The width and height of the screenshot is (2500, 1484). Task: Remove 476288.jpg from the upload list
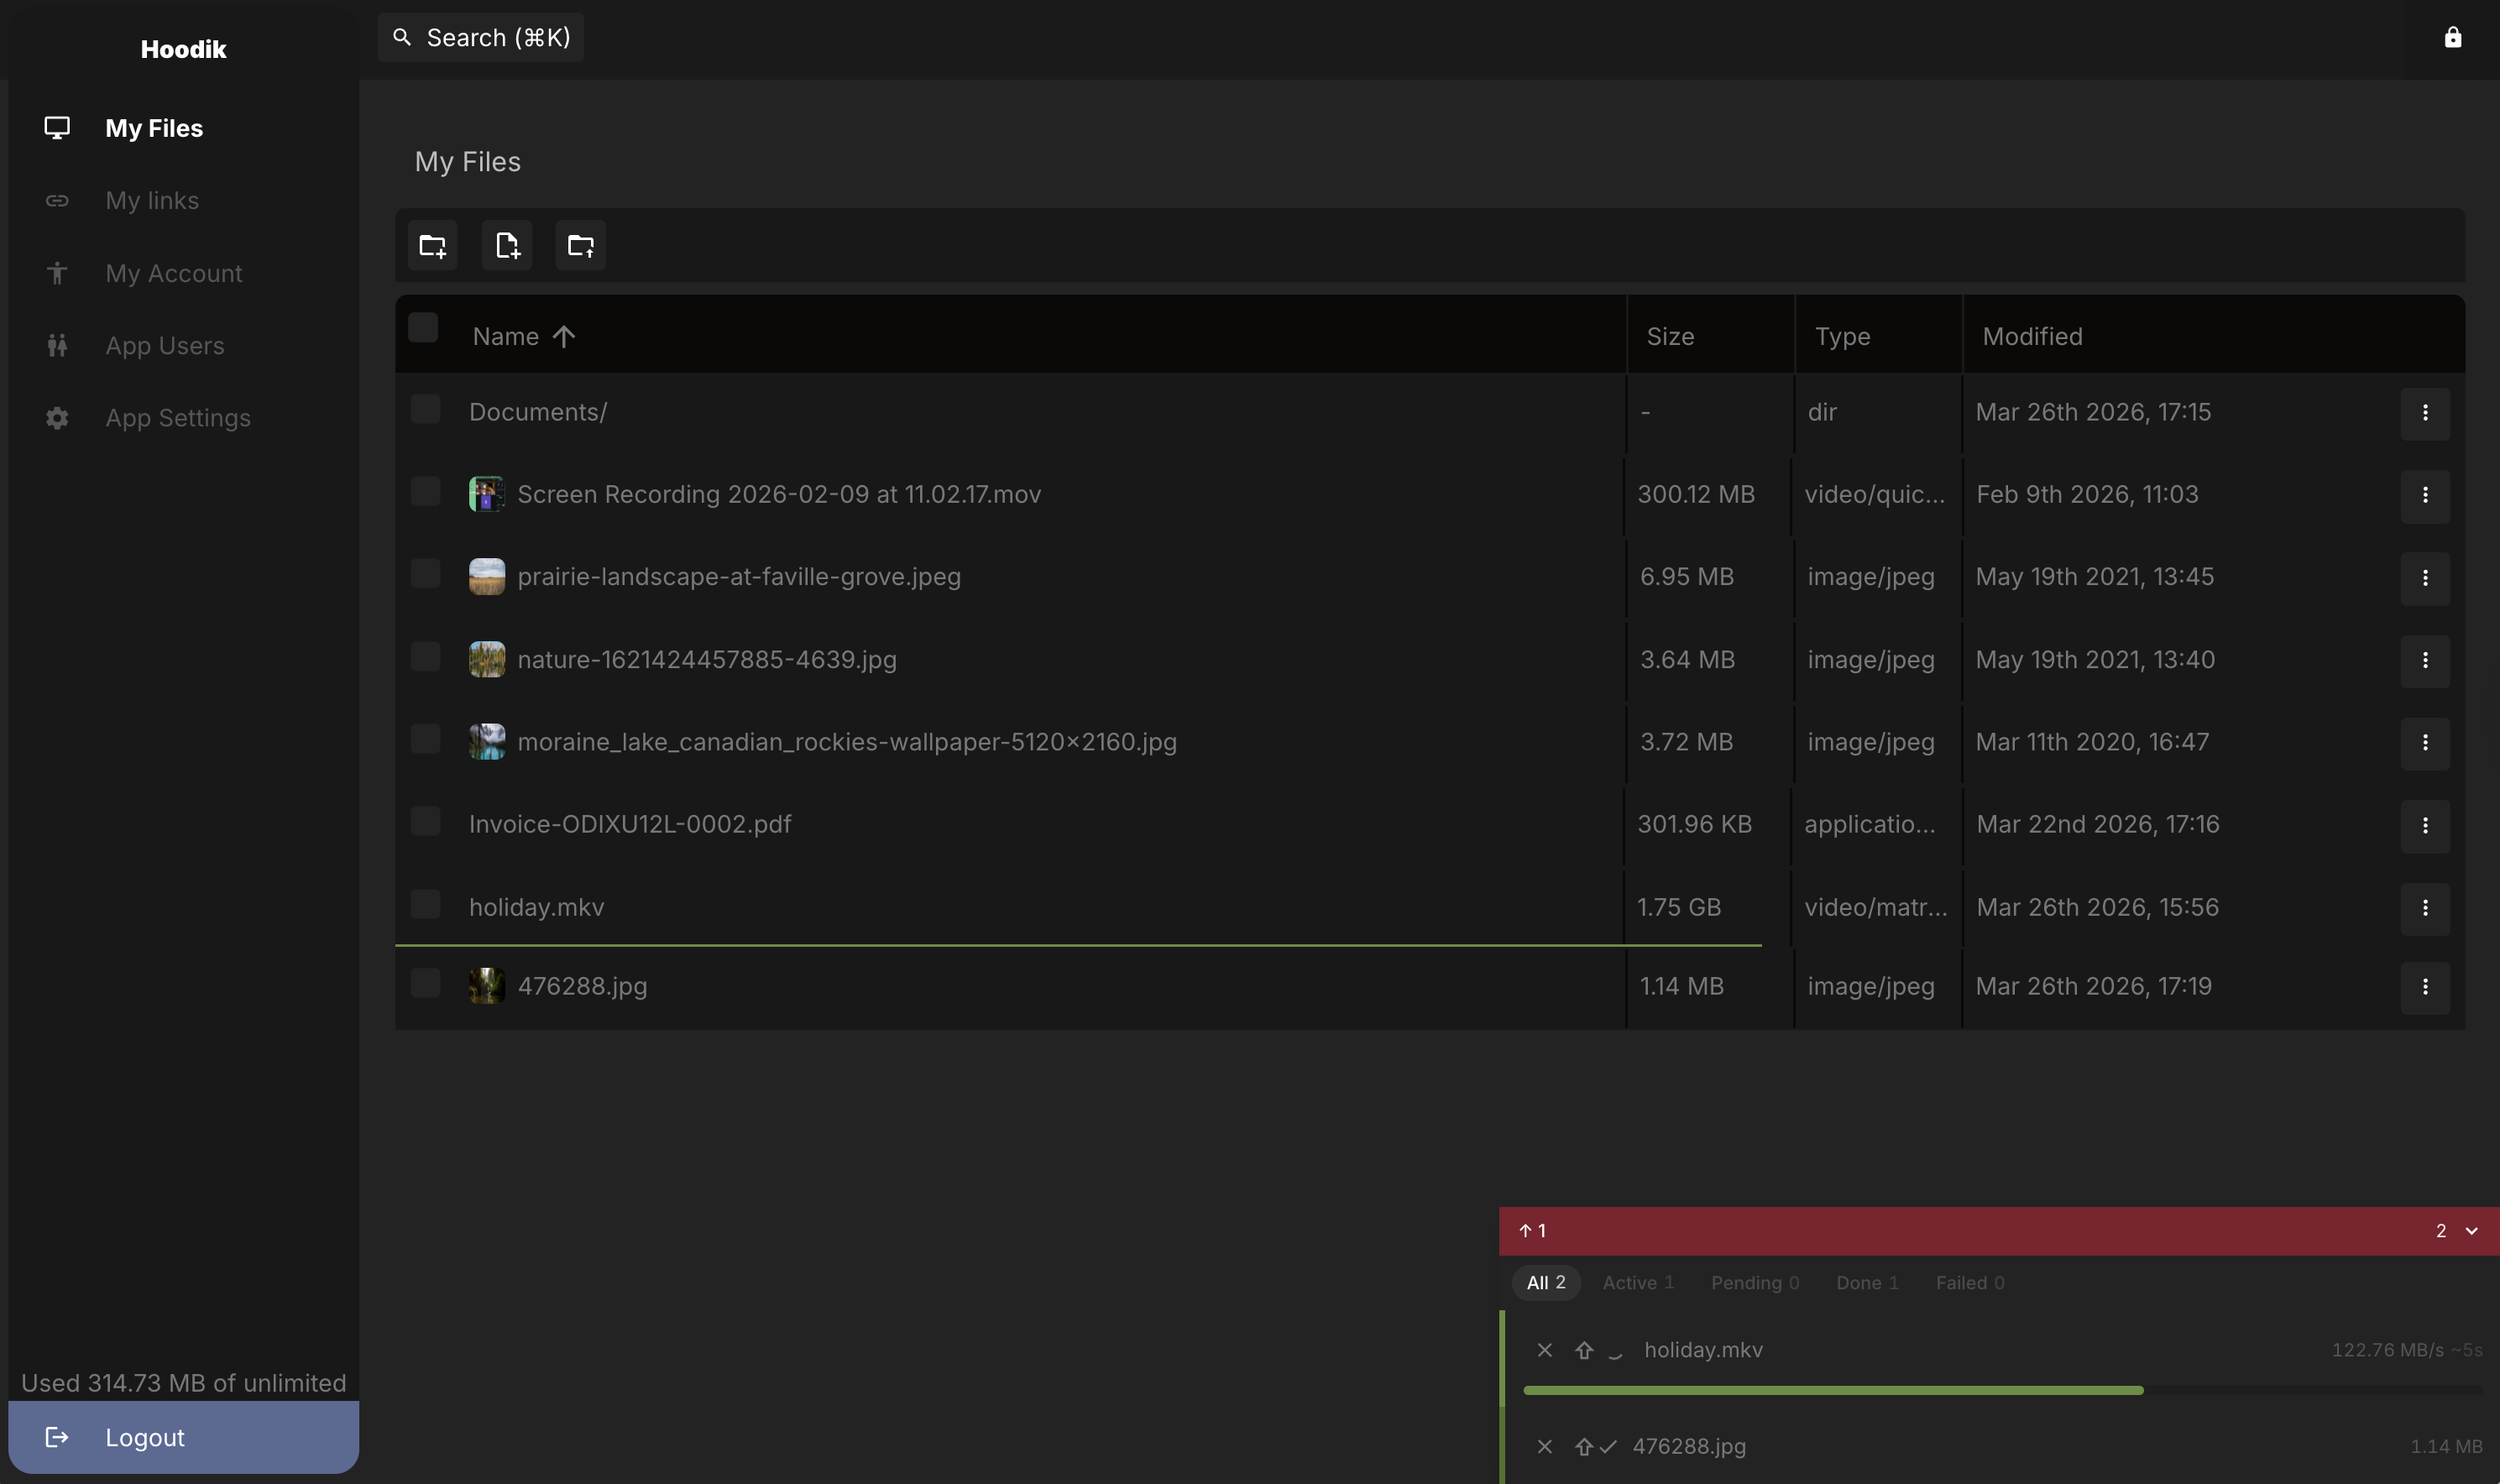coord(1544,1446)
